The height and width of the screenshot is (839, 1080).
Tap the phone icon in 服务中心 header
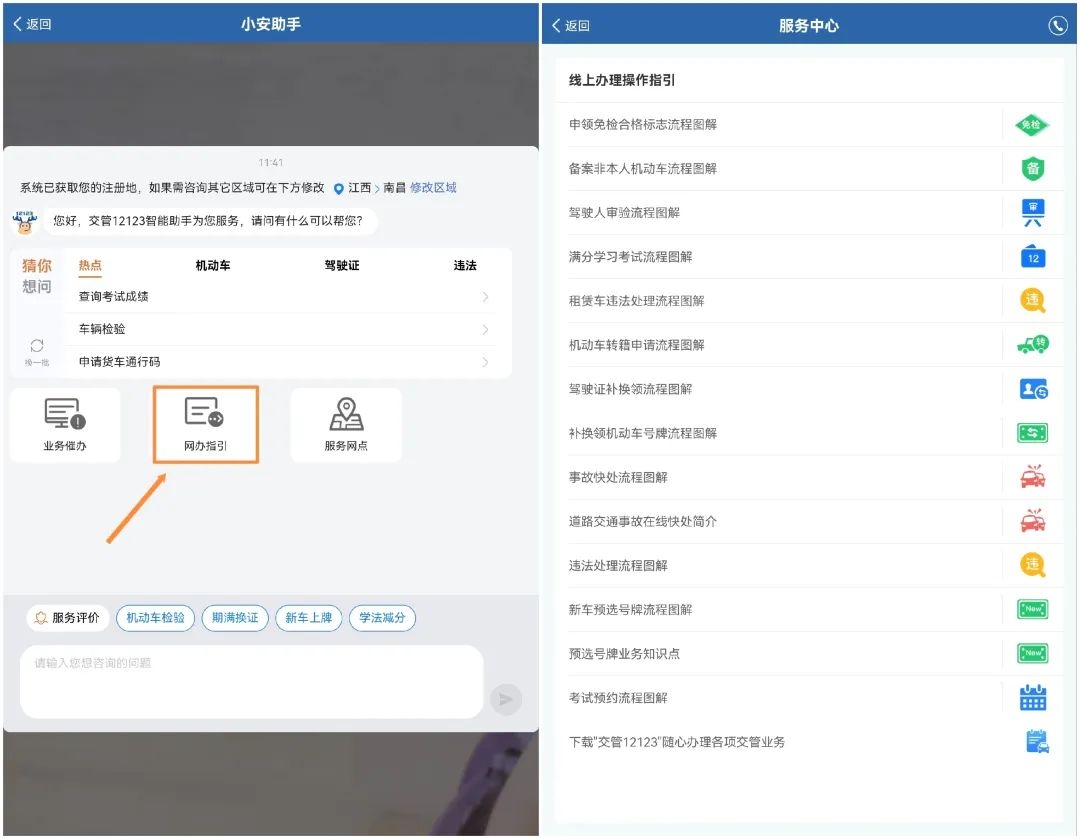click(x=1057, y=25)
